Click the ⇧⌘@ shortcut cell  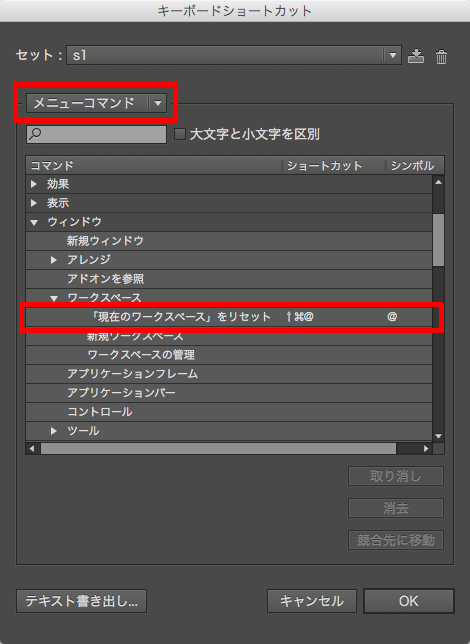tap(300, 317)
